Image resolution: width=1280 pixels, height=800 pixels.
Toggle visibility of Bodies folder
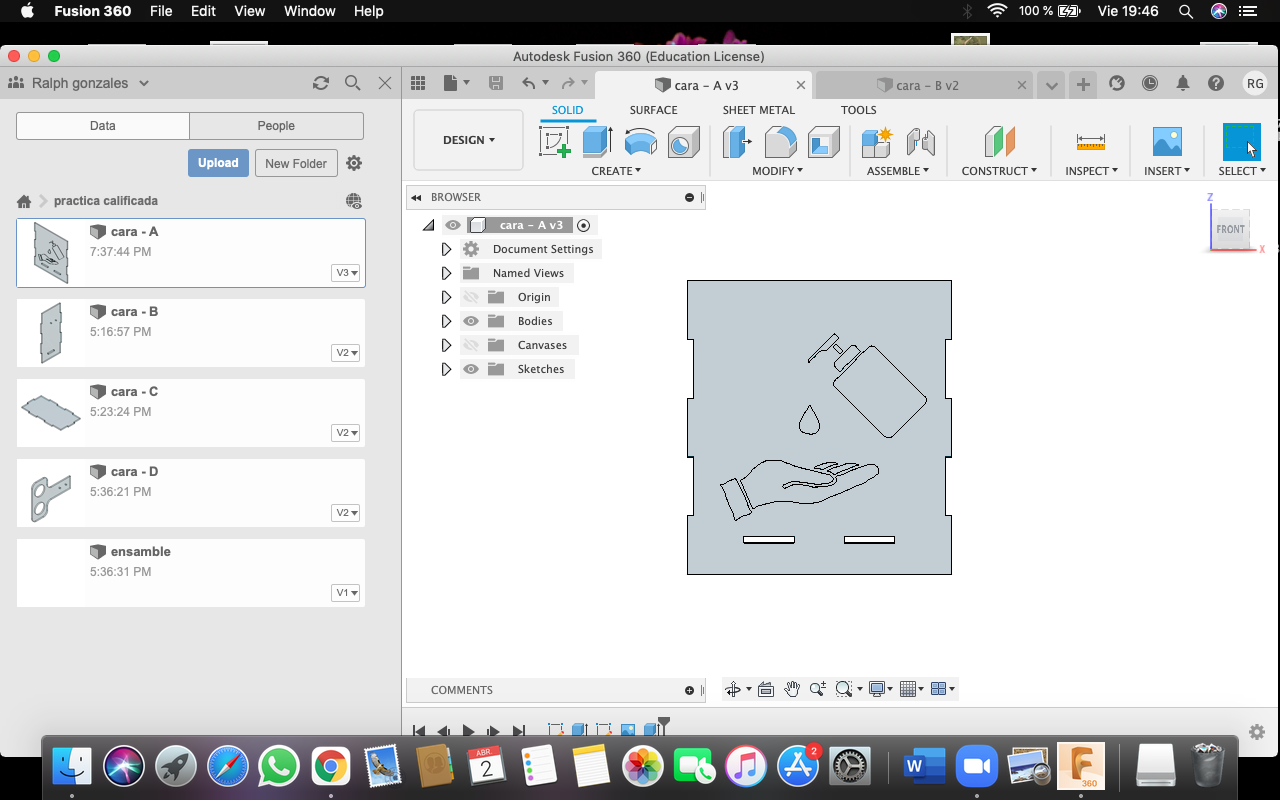pos(471,321)
